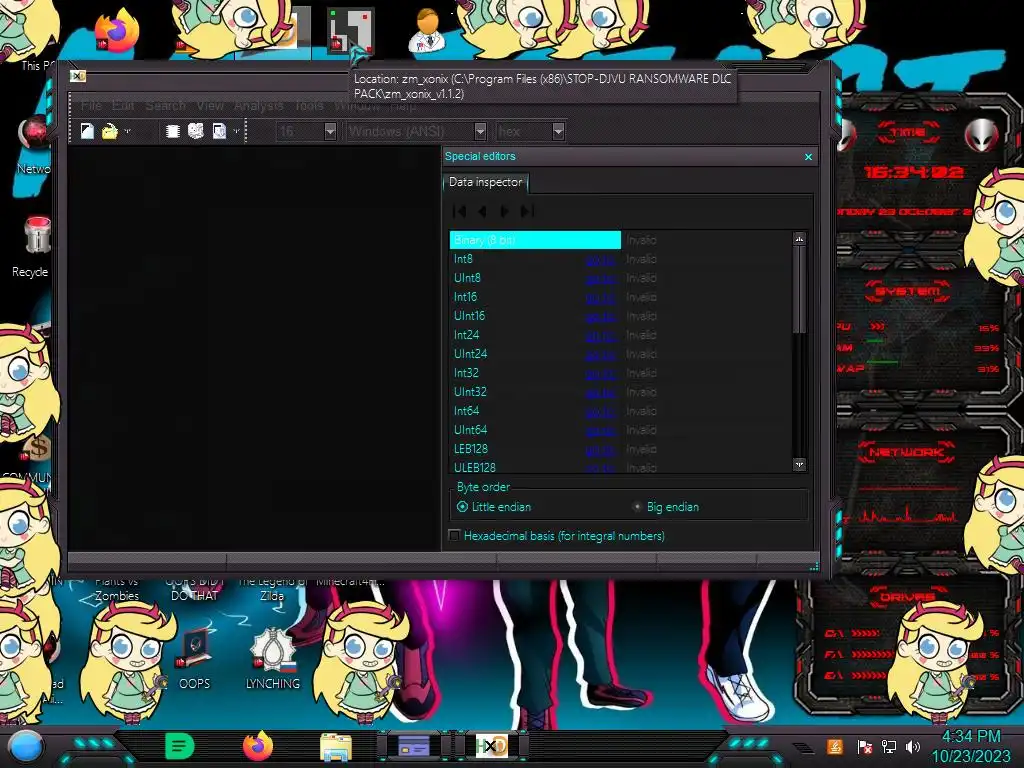The image size is (1024, 768).
Task: Open the Firefox desktop shortcut icon
Action: tap(117, 29)
